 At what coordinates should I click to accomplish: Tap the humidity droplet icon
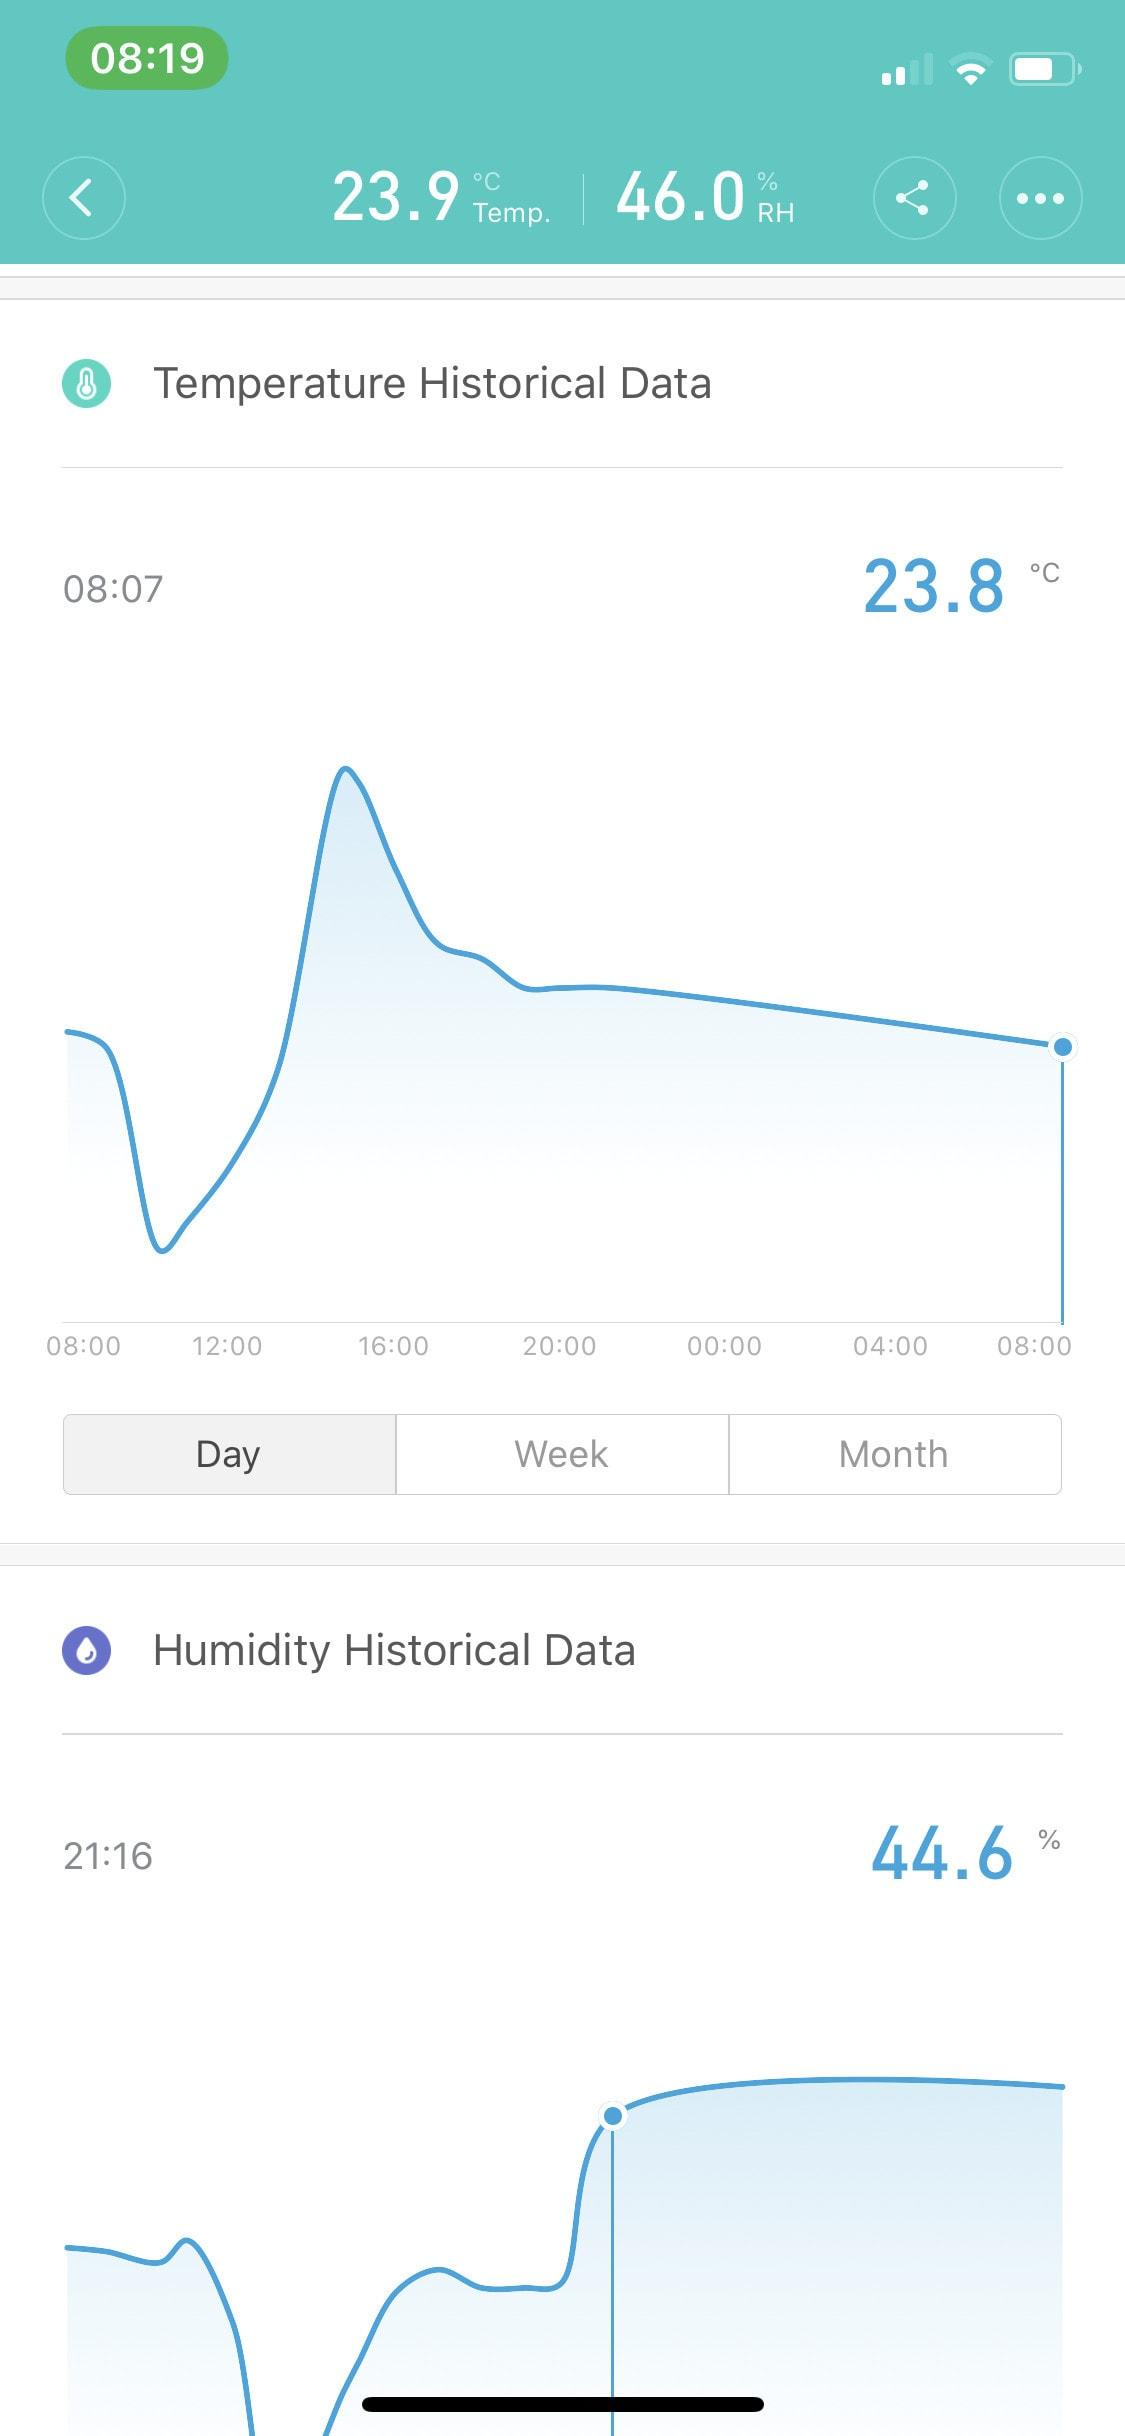coord(87,1650)
